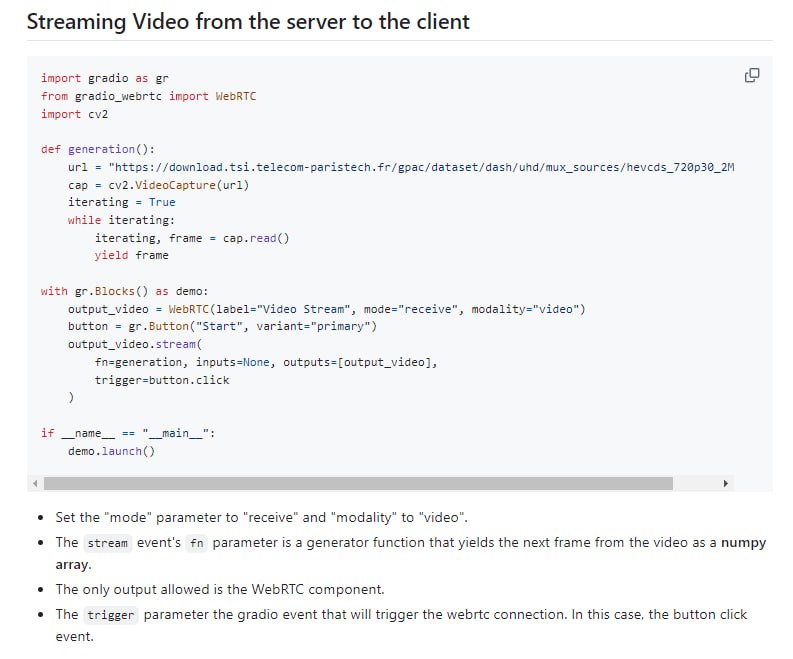Viewport: 793px width, 659px height.
Task: Click the "def generation():" code line
Action: pyautogui.click(x=98, y=149)
